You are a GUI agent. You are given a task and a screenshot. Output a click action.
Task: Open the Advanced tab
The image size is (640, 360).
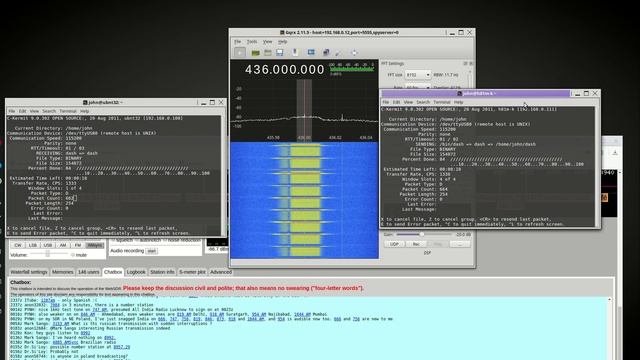221,272
